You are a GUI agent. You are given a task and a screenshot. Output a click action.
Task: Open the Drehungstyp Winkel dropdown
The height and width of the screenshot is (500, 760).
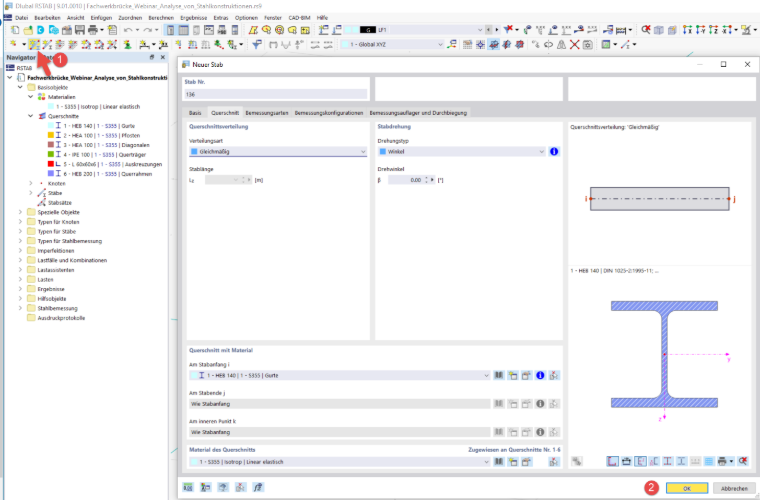[x=462, y=152]
